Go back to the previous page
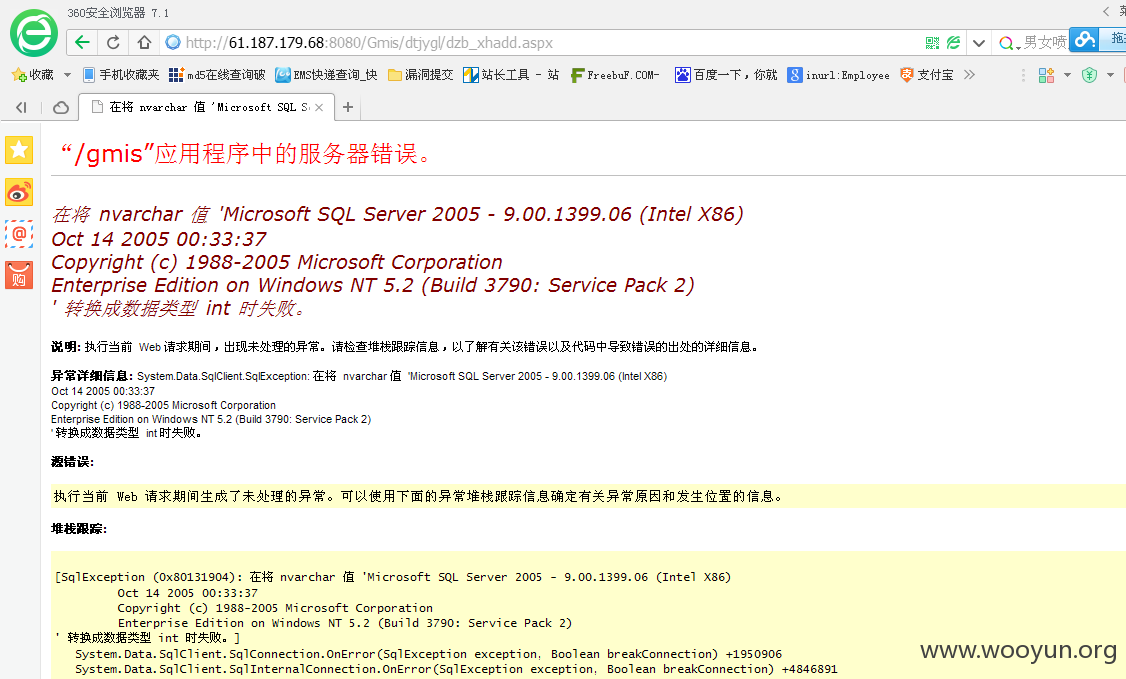The image size is (1126, 679). click(83, 42)
